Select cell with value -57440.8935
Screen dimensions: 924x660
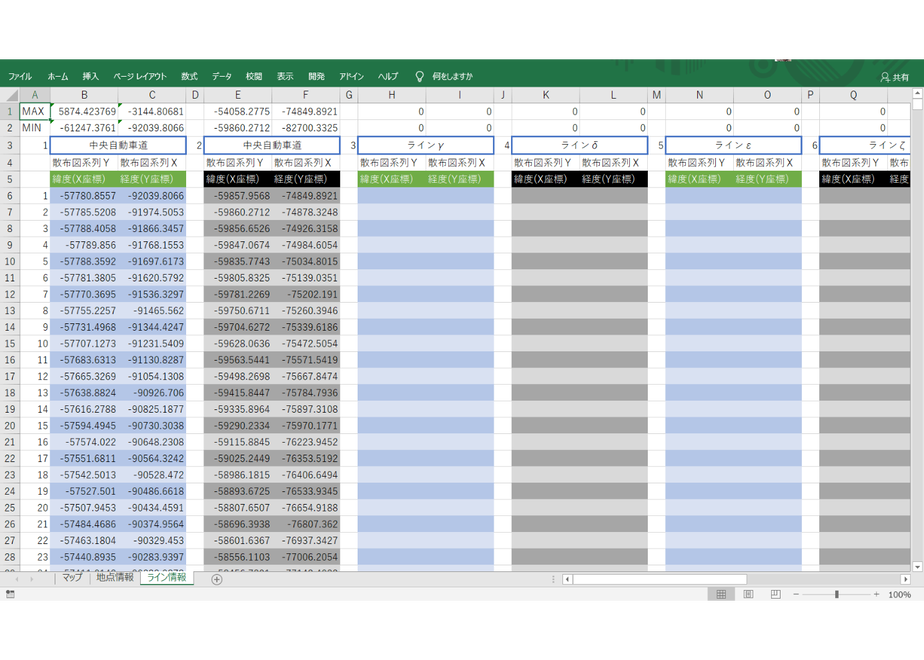84,557
